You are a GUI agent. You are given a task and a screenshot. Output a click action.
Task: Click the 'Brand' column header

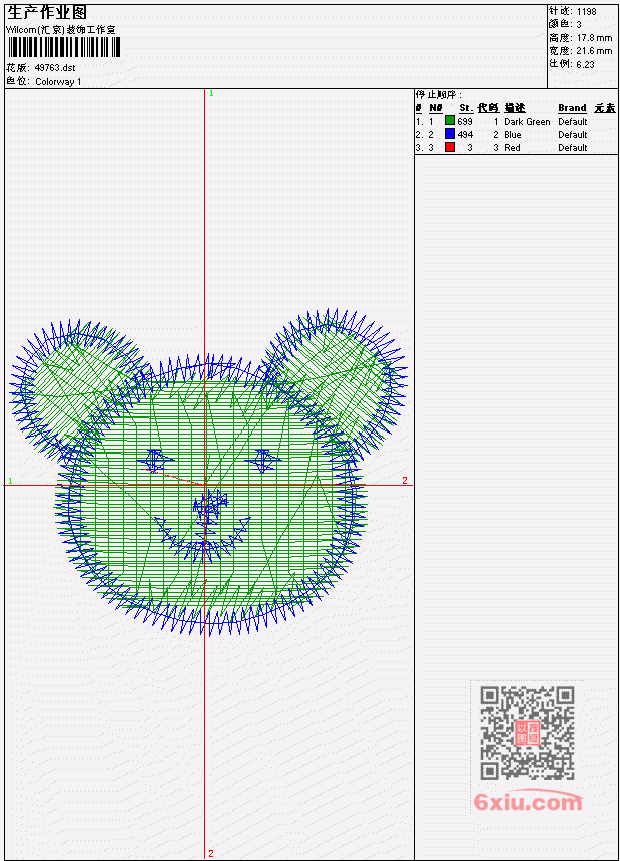pos(572,108)
